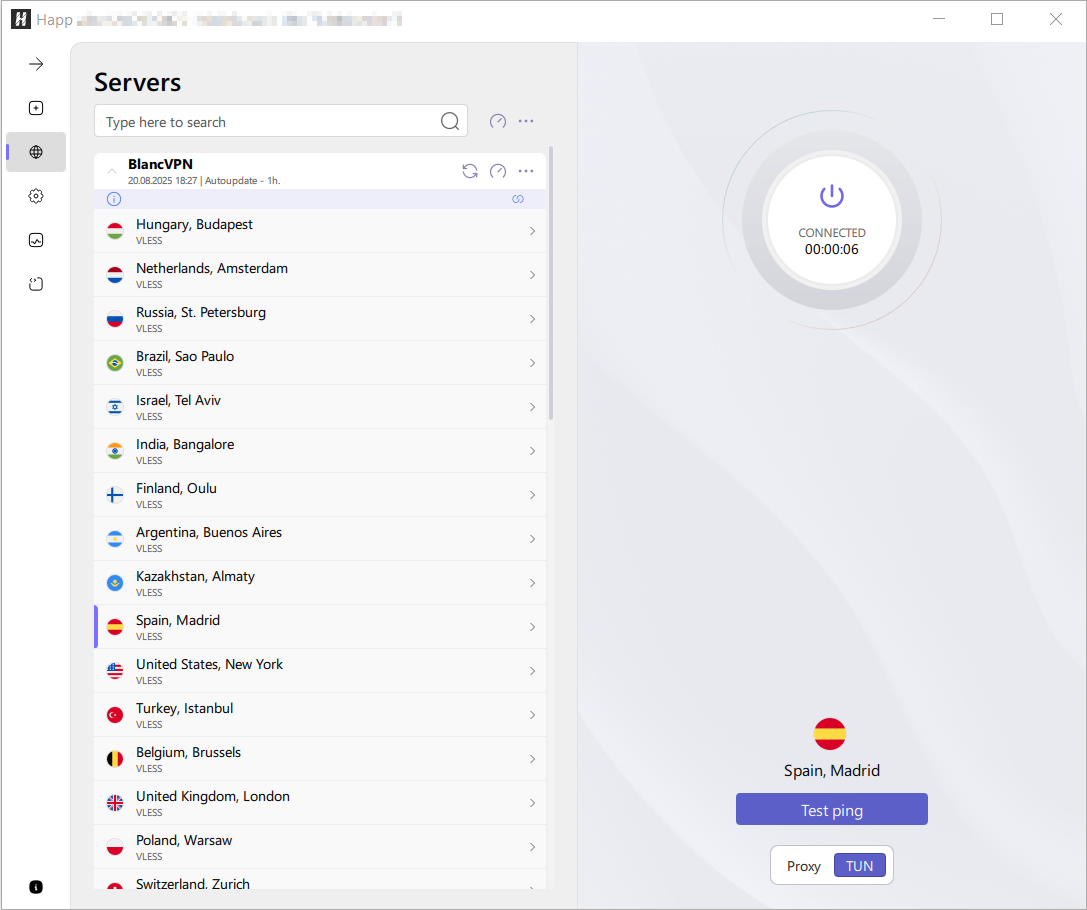Viewport: 1087px width, 910px height.
Task: Click the magnifier search icon
Action: [450, 121]
